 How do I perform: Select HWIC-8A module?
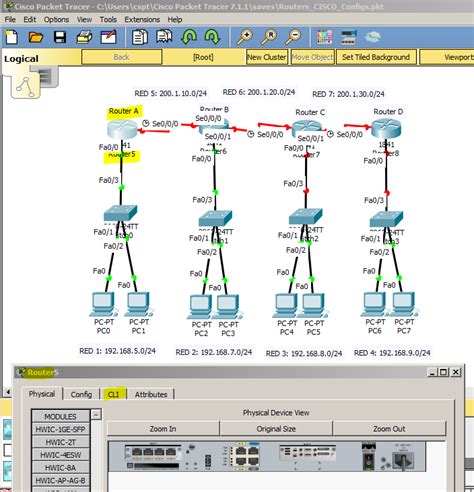tap(60, 467)
